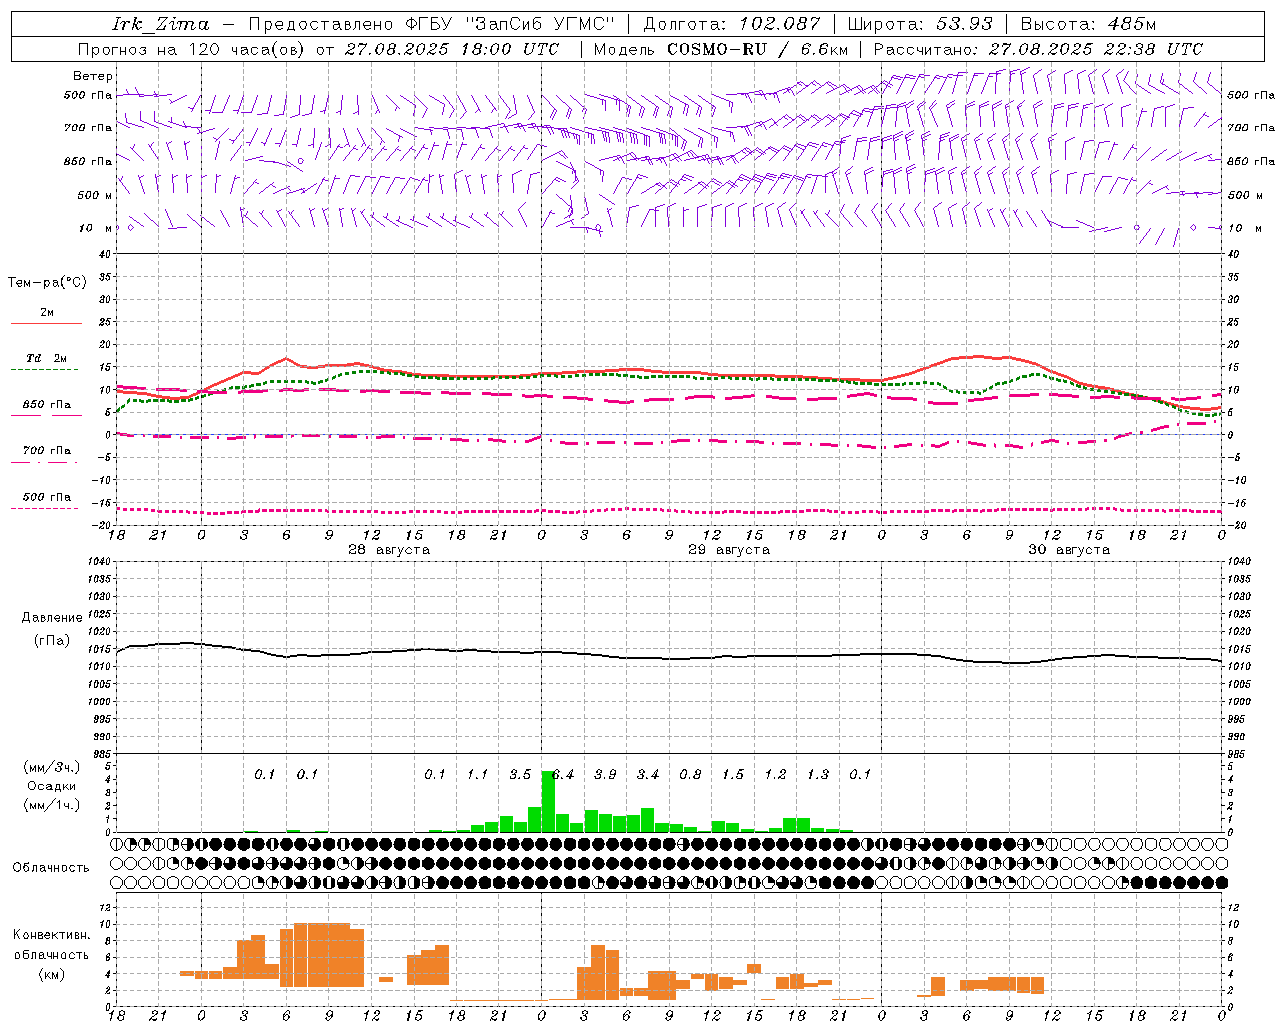Click the 29 августа date label
1280x1024 pixels.
click(728, 550)
